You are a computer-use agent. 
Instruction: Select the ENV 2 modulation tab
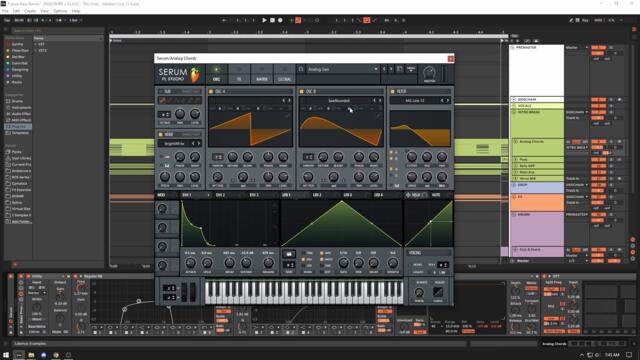pos(220,195)
